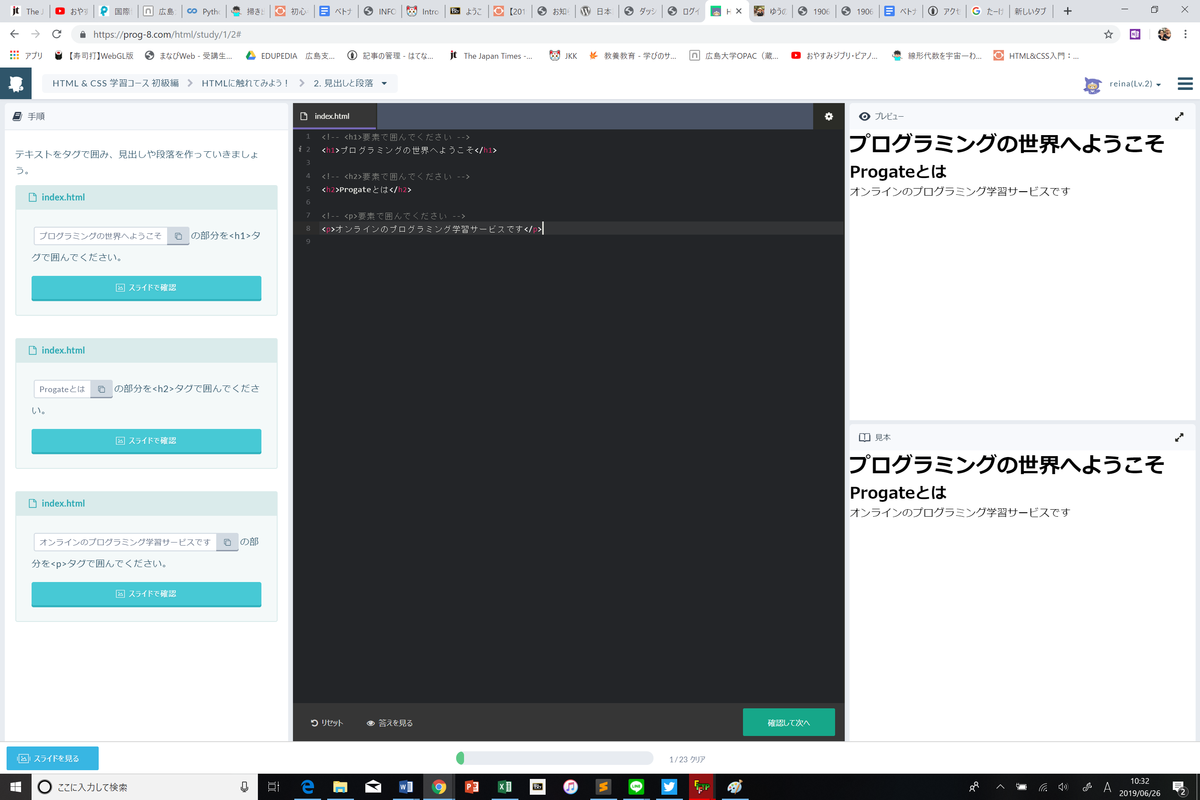Click the リセット button
The width and height of the screenshot is (1200, 800).
point(327,722)
